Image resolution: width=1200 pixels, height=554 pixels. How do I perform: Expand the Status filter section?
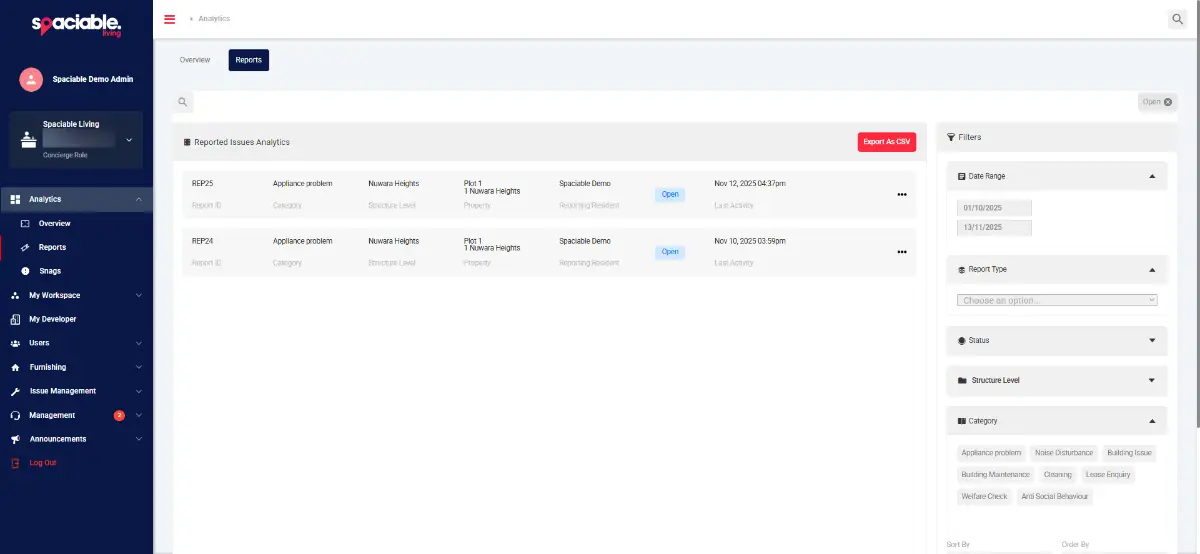[1152, 341]
